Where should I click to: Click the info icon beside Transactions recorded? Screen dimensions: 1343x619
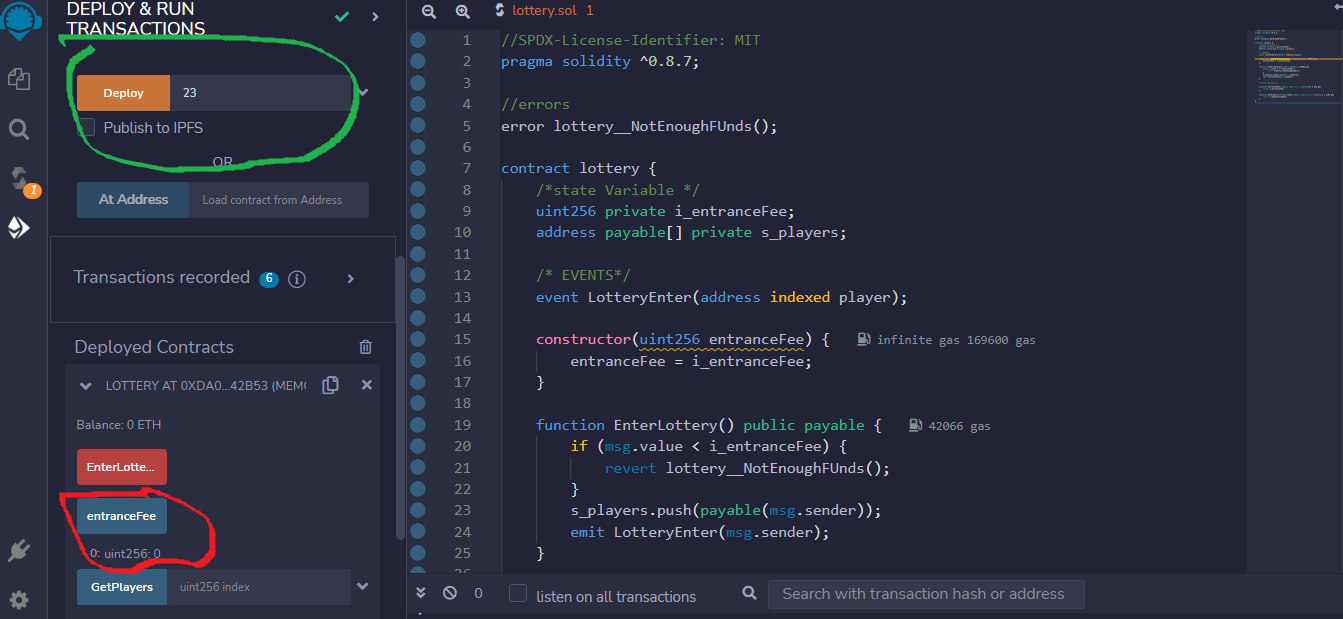297,279
